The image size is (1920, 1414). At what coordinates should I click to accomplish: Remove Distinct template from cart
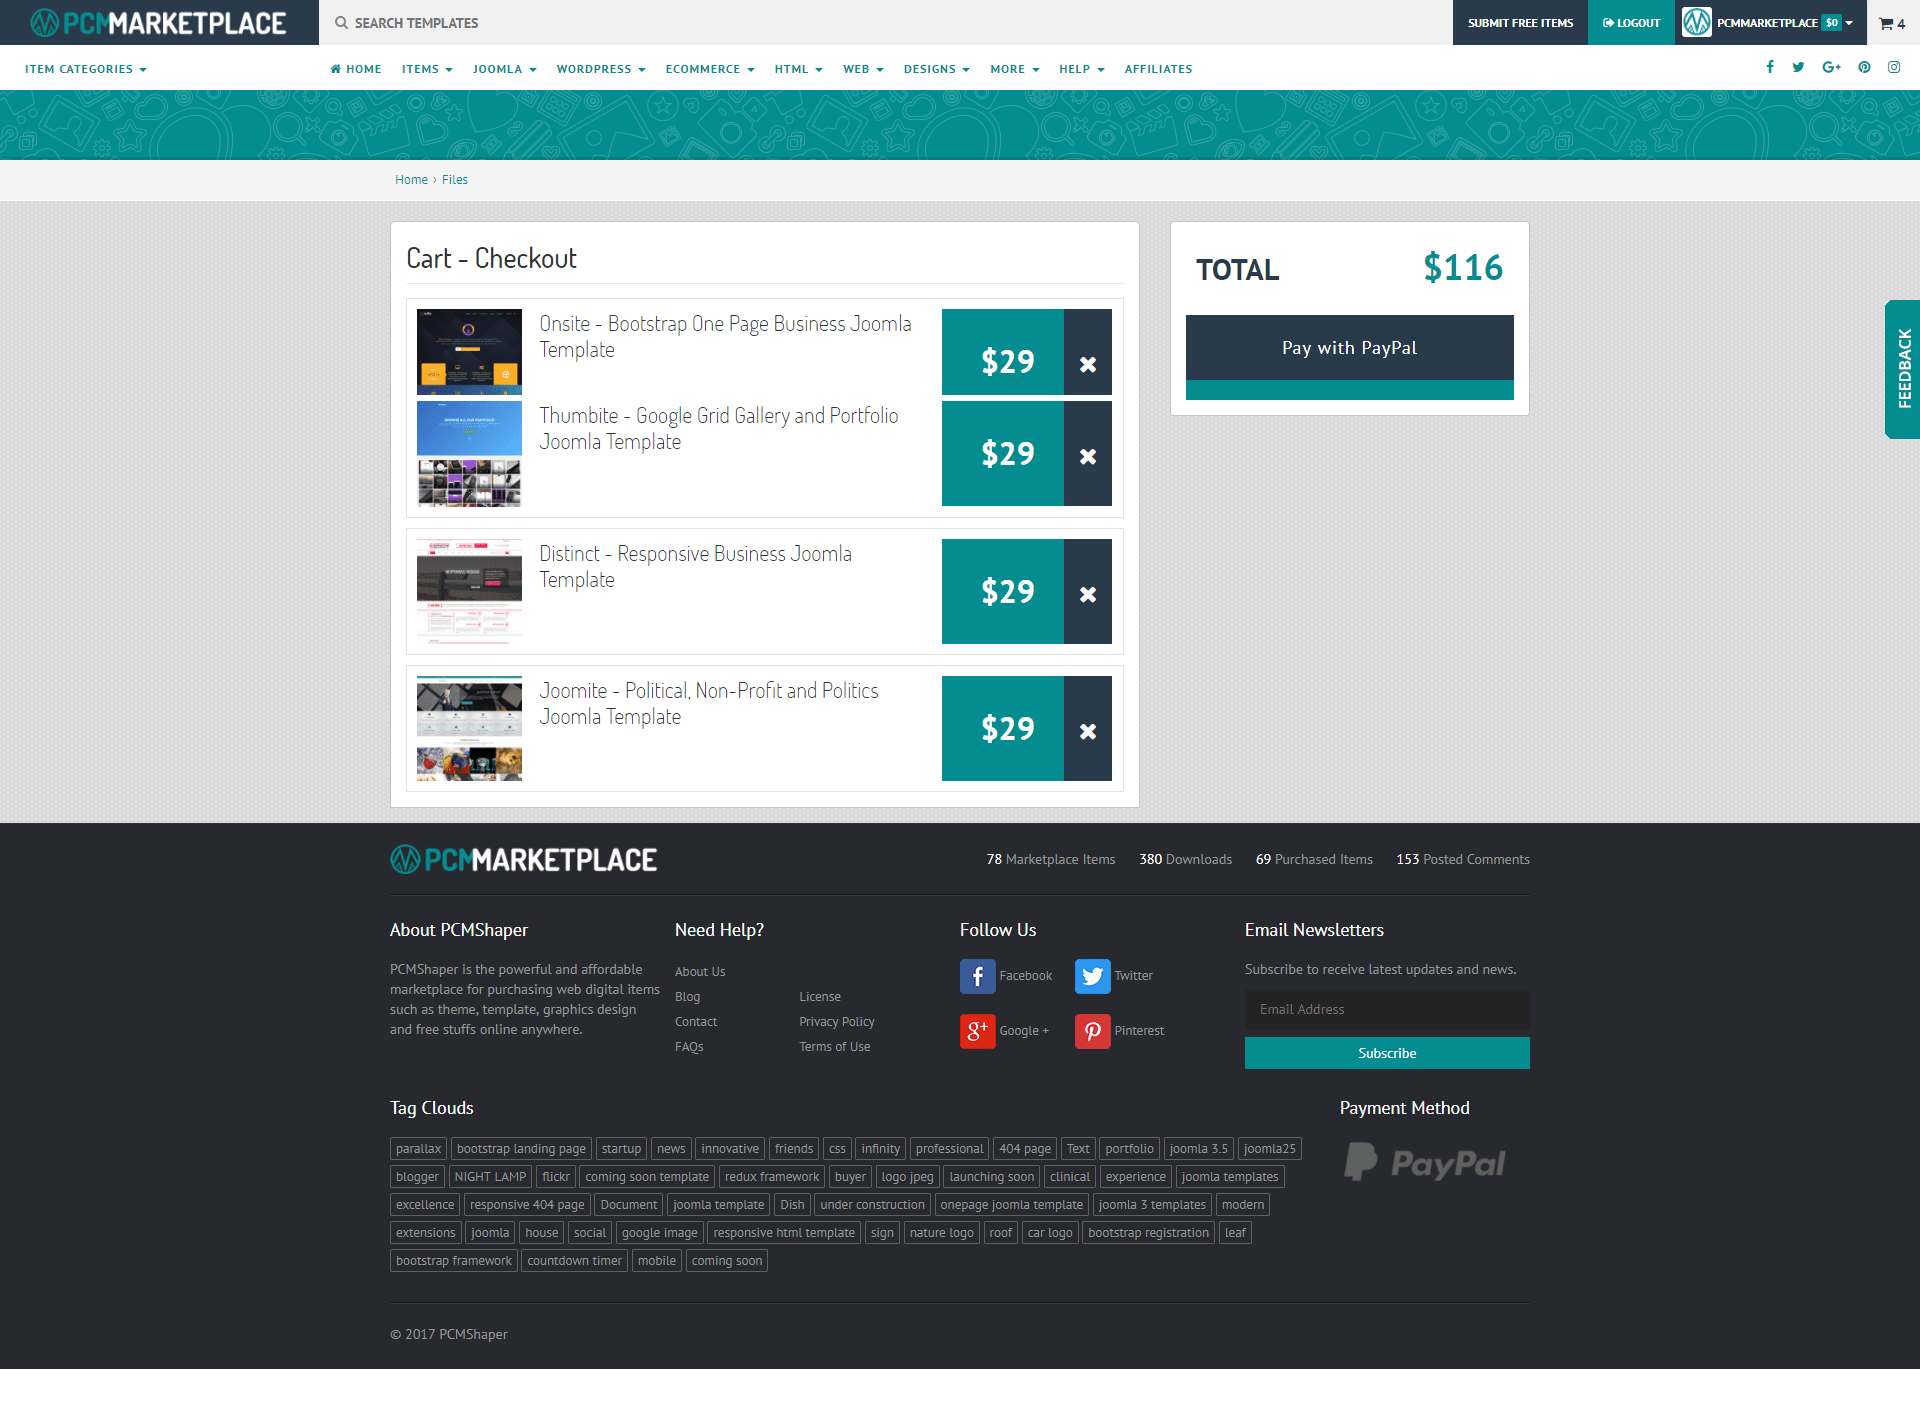coord(1088,592)
